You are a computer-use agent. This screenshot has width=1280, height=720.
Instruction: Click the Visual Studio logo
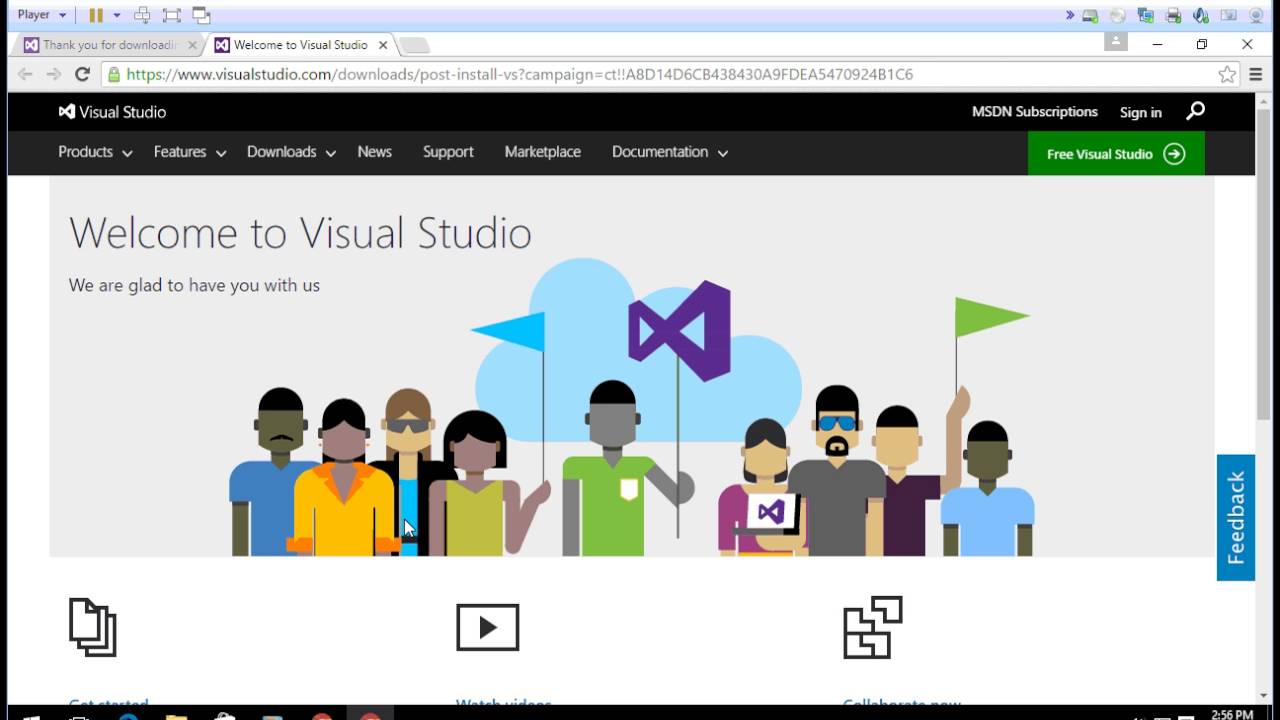(112, 112)
